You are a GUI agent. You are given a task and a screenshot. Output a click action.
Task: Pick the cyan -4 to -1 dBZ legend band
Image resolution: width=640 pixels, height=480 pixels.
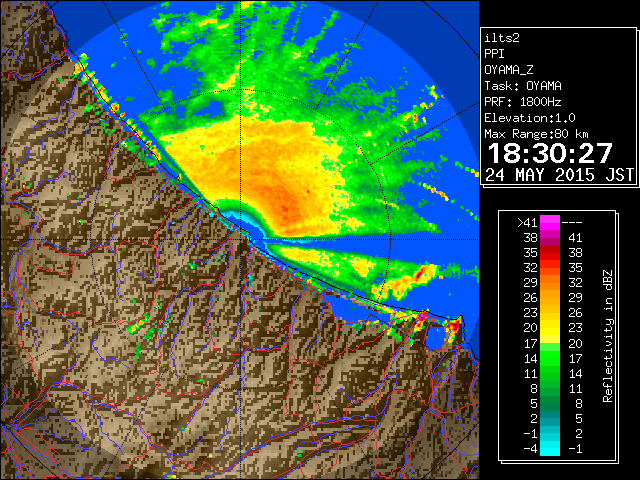pos(550,448)
